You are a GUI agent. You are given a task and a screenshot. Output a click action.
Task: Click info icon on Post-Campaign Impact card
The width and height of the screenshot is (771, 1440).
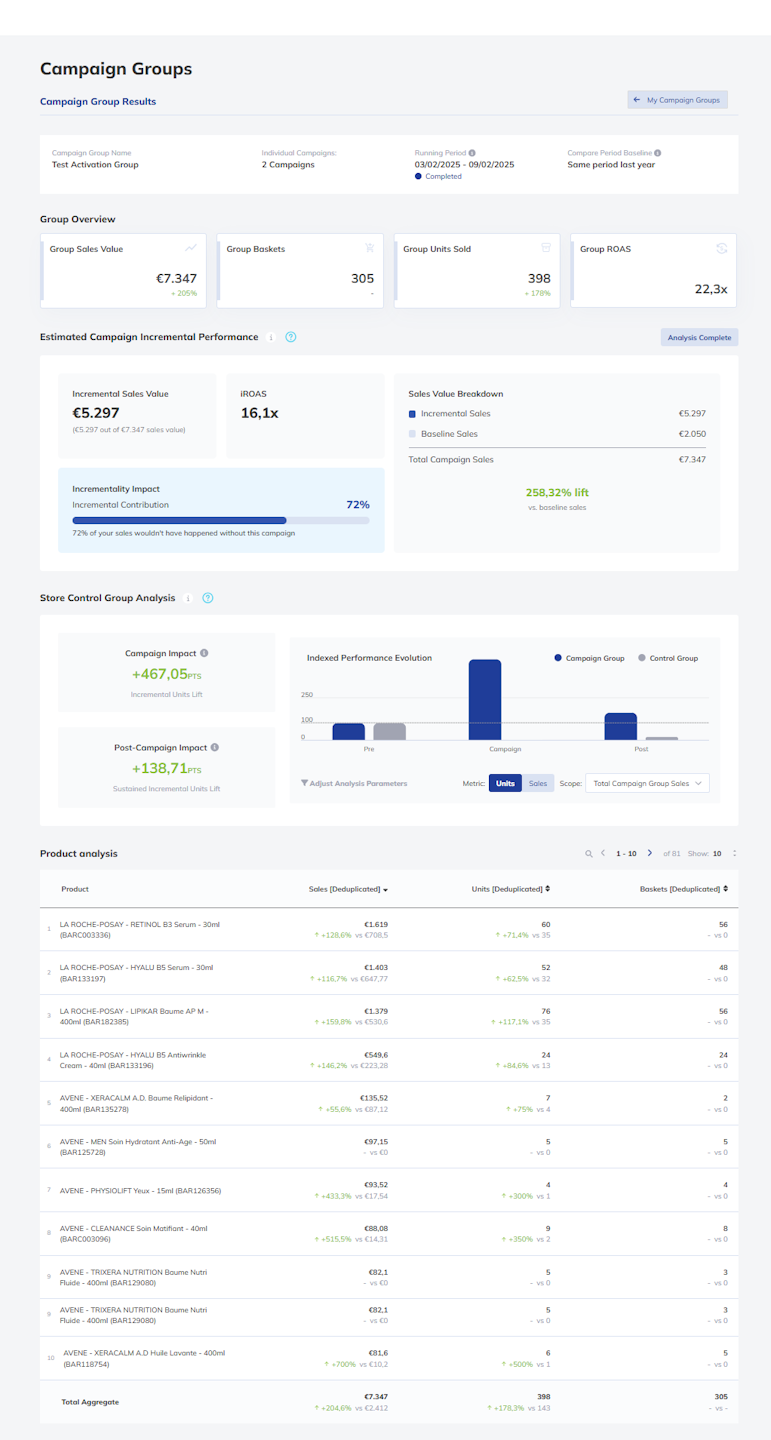point(215,747)
